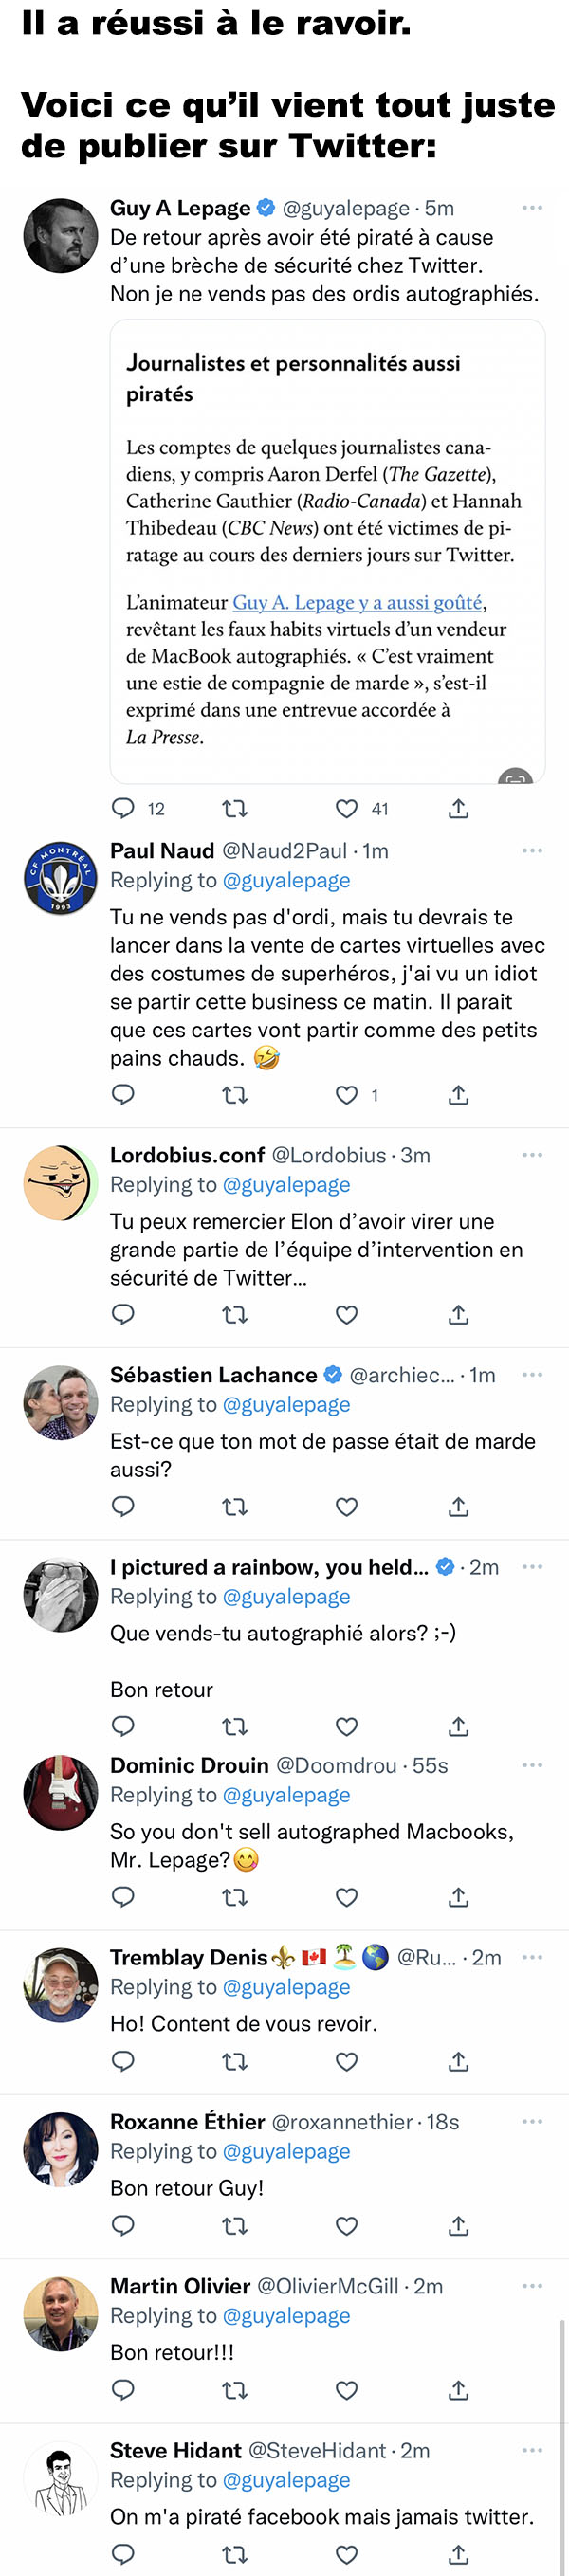
Task: Like Roxanne Éthier's 'Bon retour Guy!' tweet
Action: pos(347,2227)
